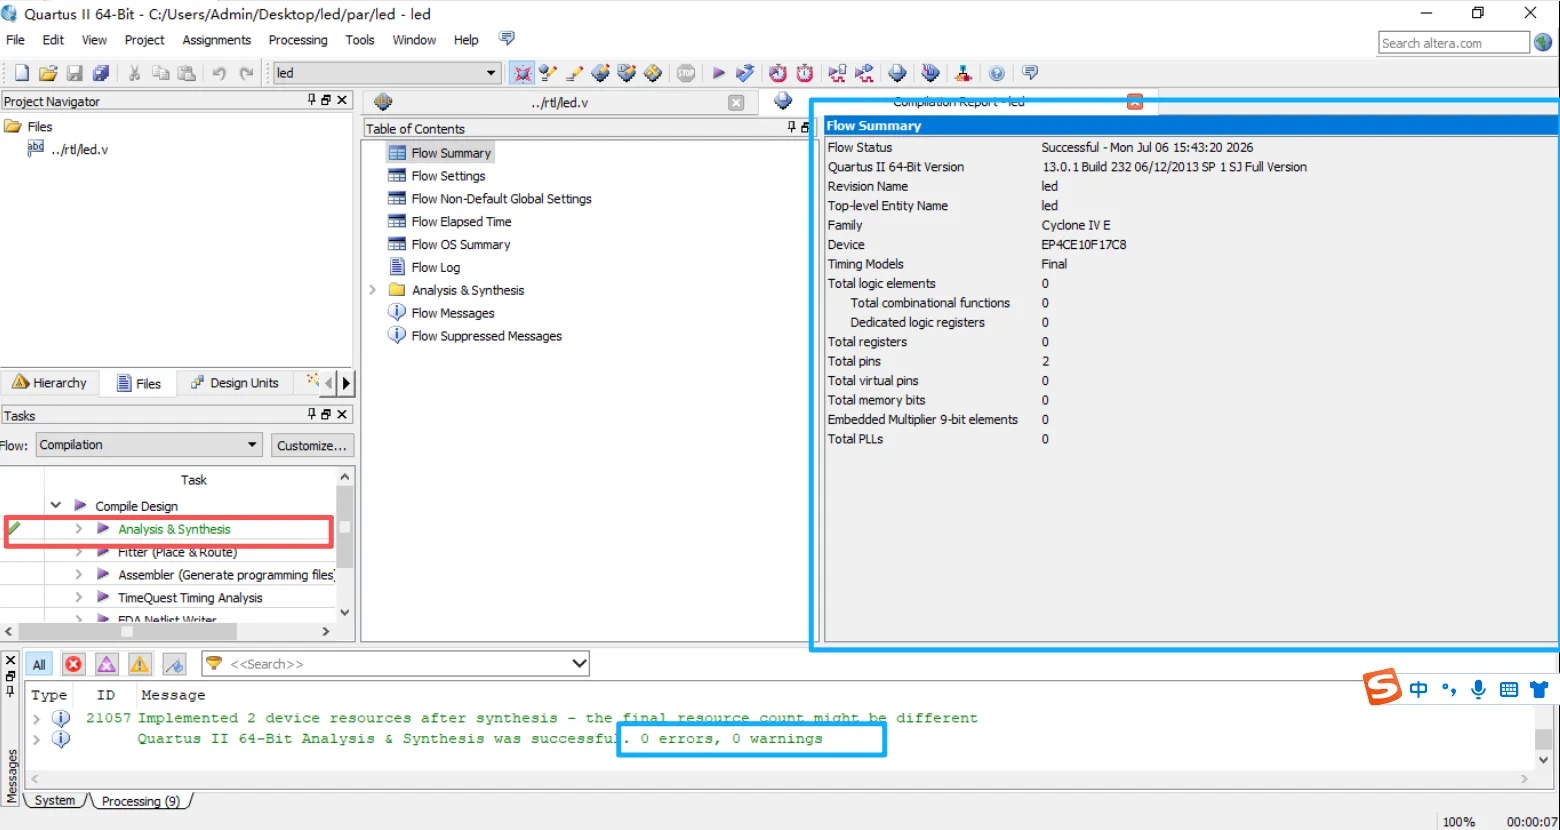1560x830 pixels.
Task: Switch to the Hierarchy tab
Action: pyautogui.click(x=50, y=383)
